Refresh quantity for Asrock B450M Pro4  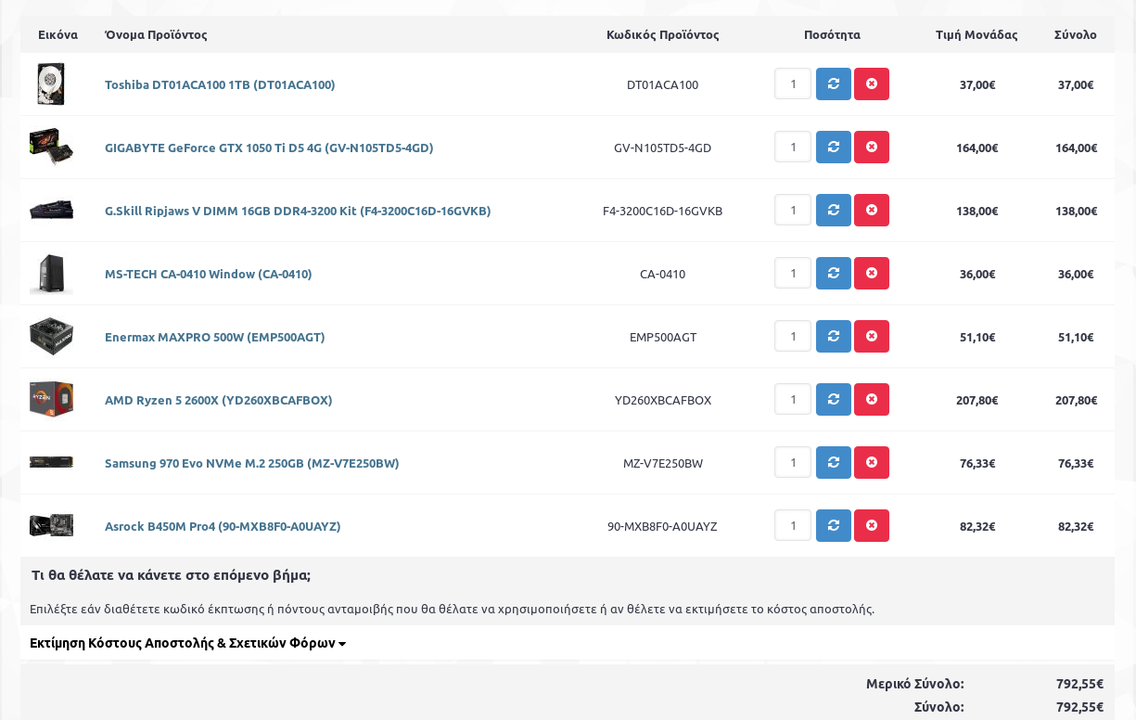tap(833, 525)
